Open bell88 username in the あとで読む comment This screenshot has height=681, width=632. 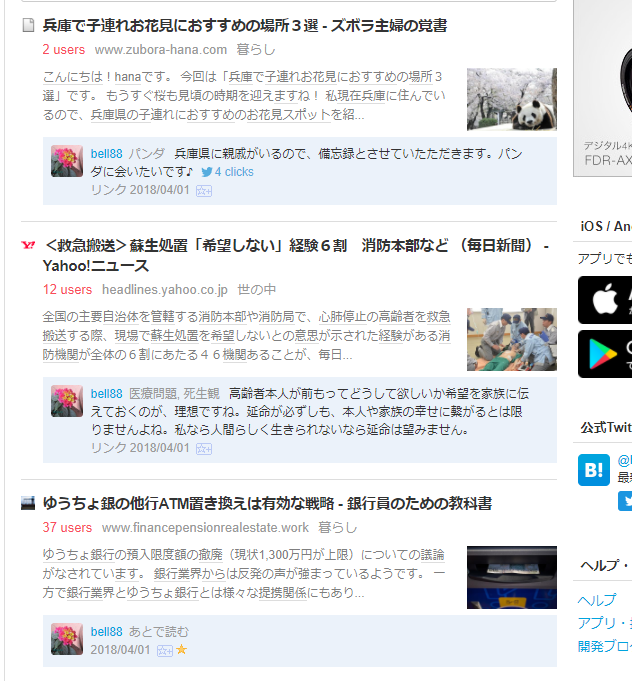pyautogui.click(x=106, y=632)
